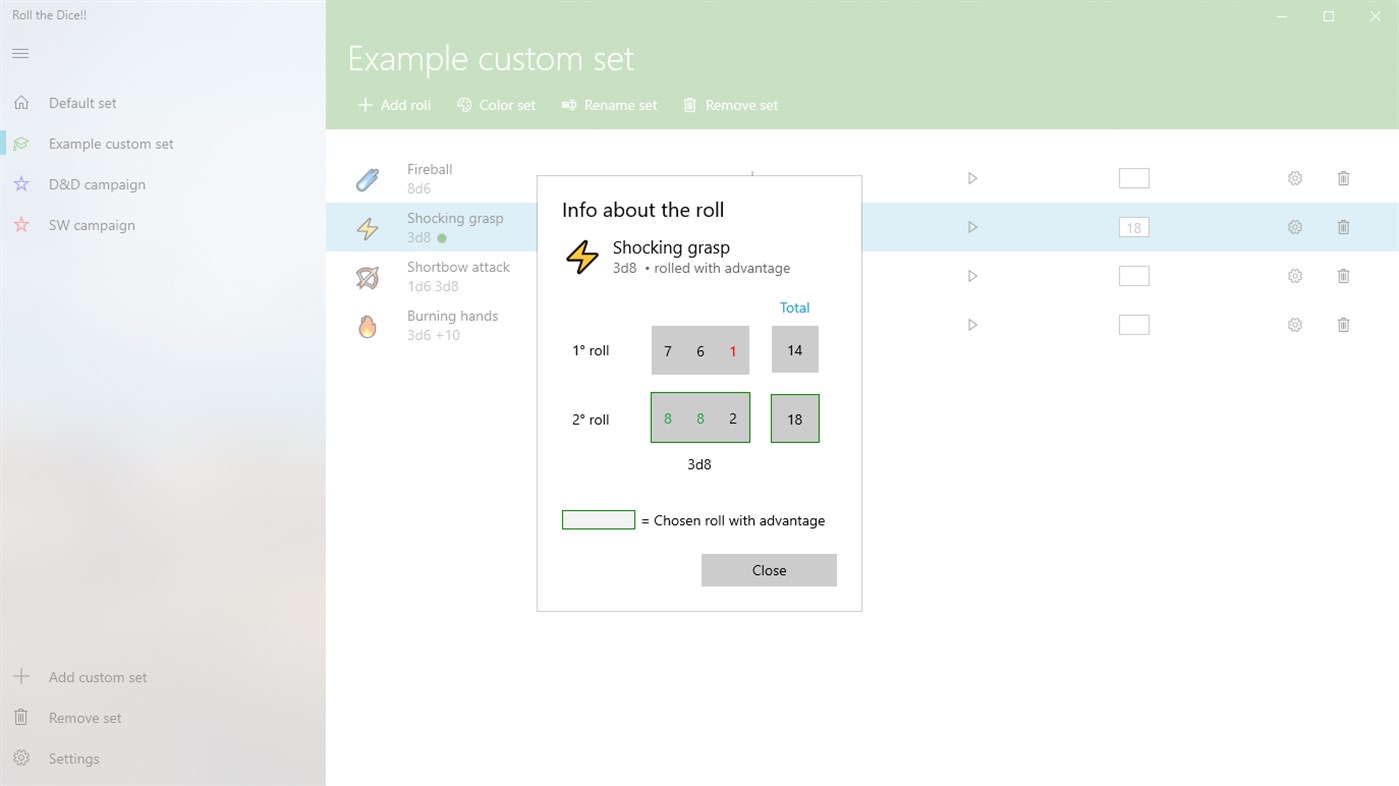The width and height of the screenshot is (1399, 786).
Task: Close the Info about the roll dialog
Action: [x=768, y=570]
